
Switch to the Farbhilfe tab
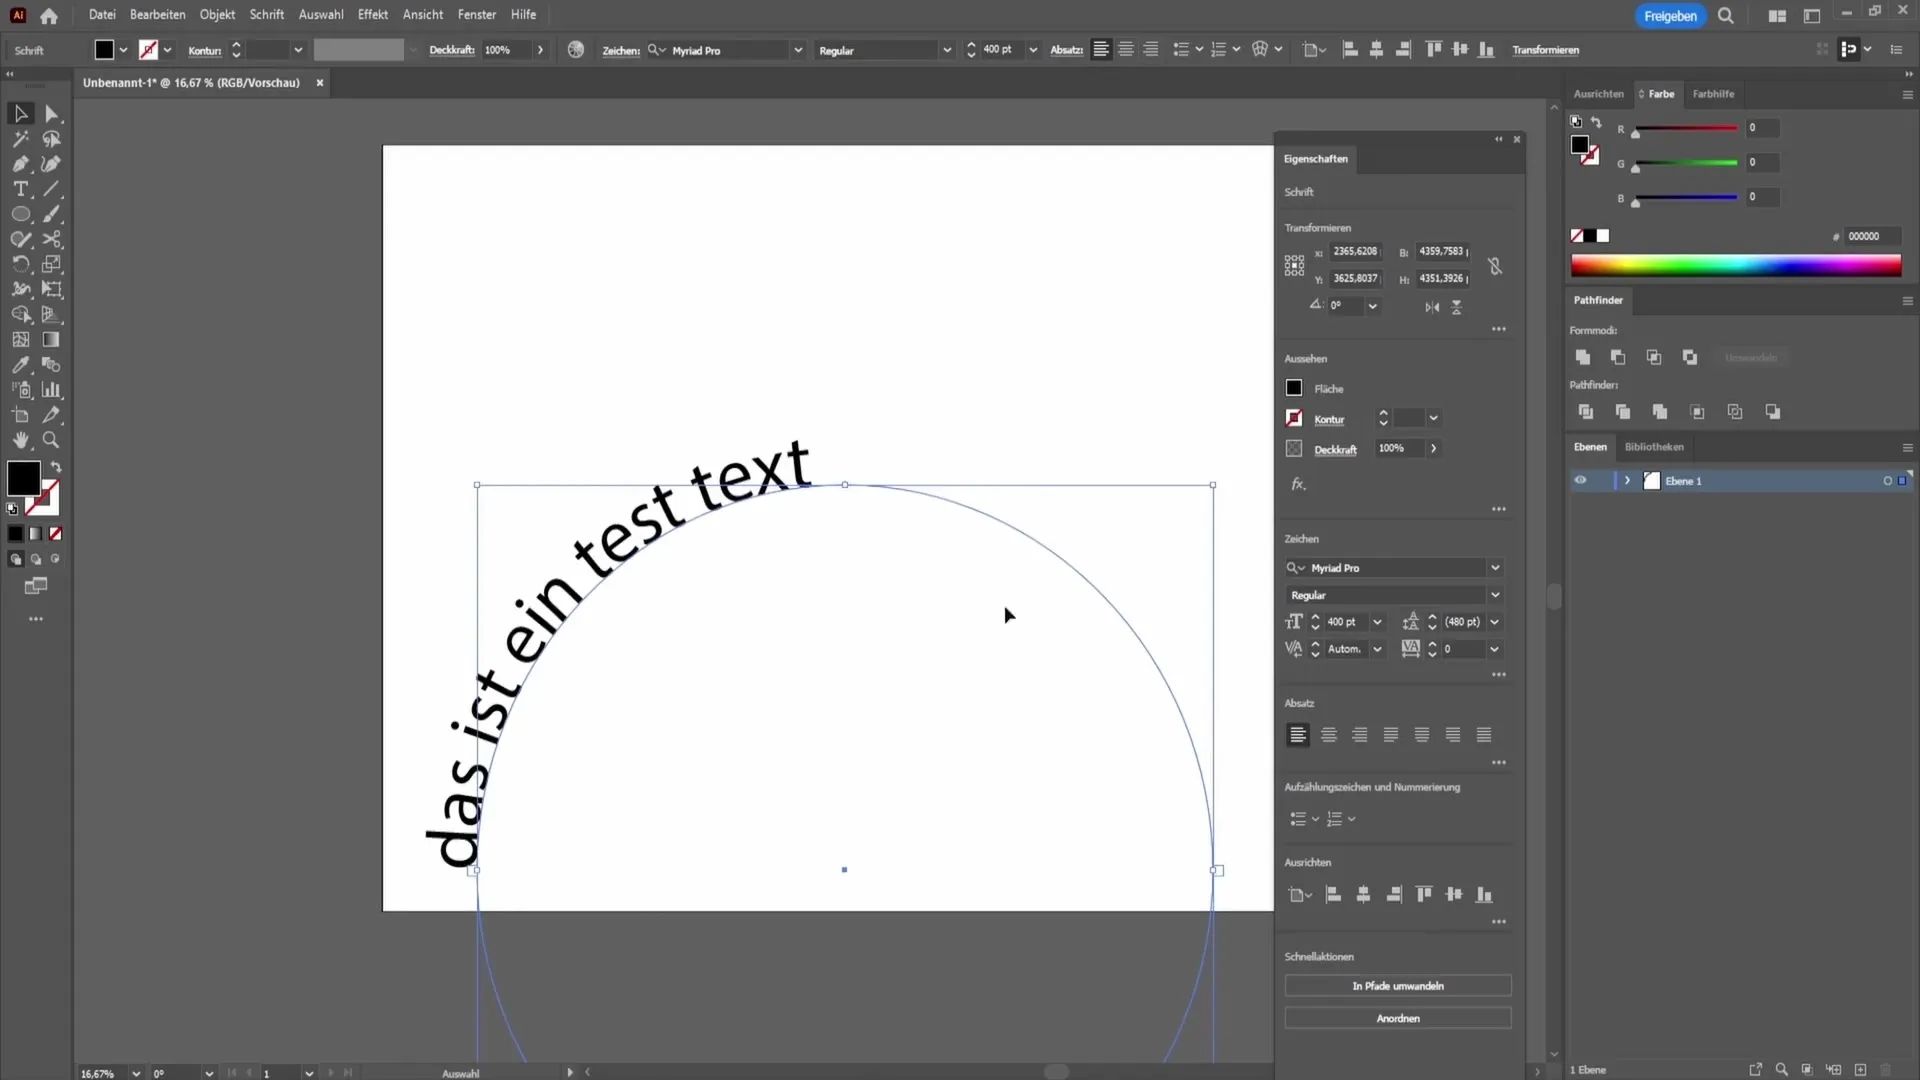1713,94
